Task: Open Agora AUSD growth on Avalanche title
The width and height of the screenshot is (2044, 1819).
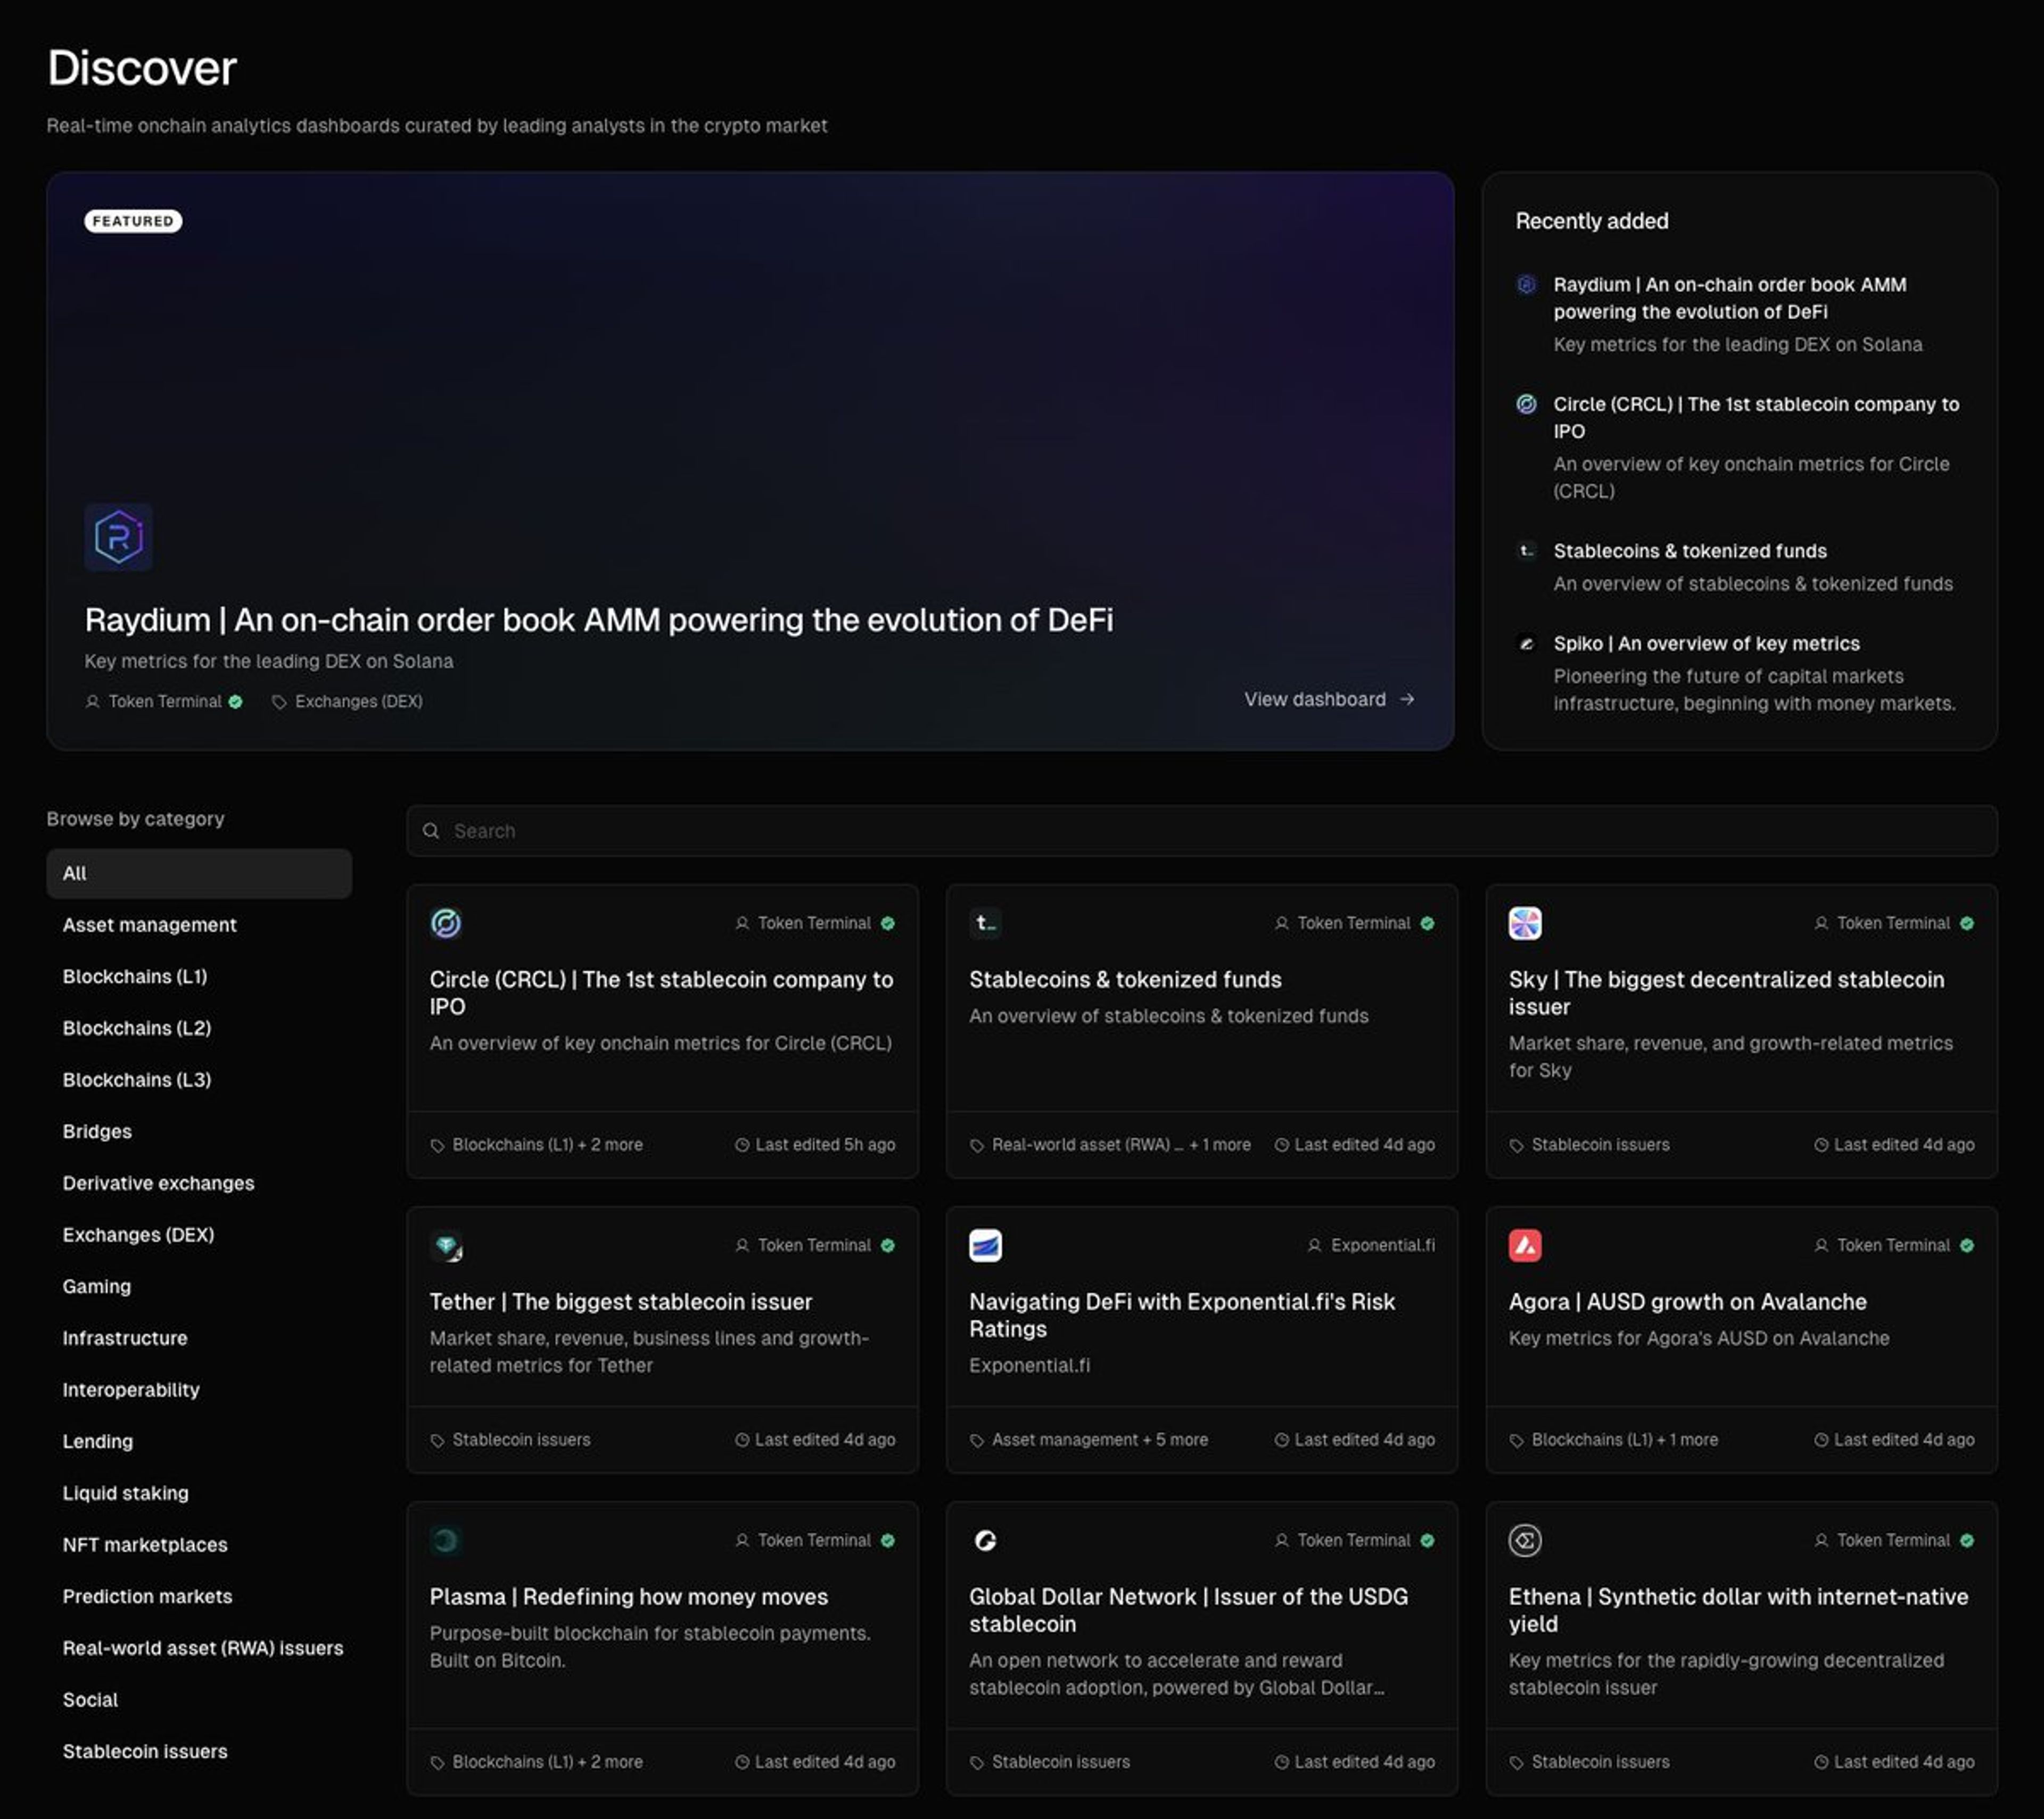Action: pos(1688,1302)
